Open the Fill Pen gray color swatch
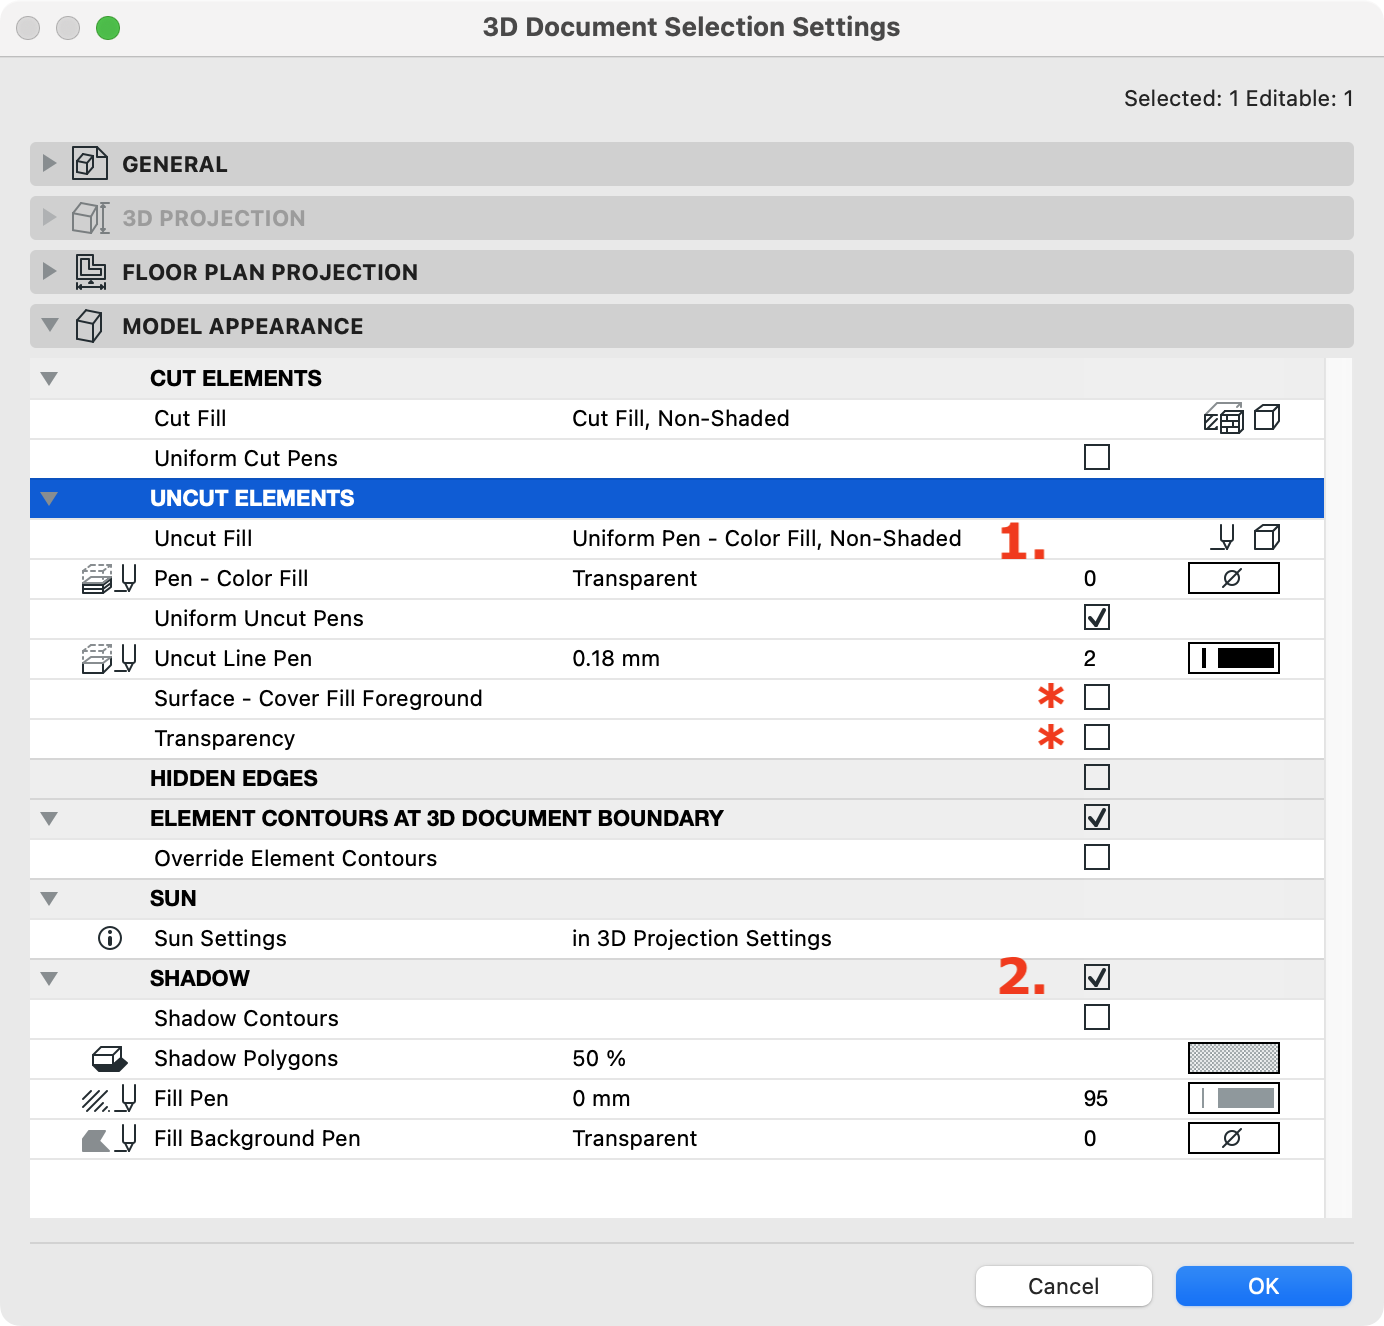The image size is (1384, 1326). (1234, 1098)
